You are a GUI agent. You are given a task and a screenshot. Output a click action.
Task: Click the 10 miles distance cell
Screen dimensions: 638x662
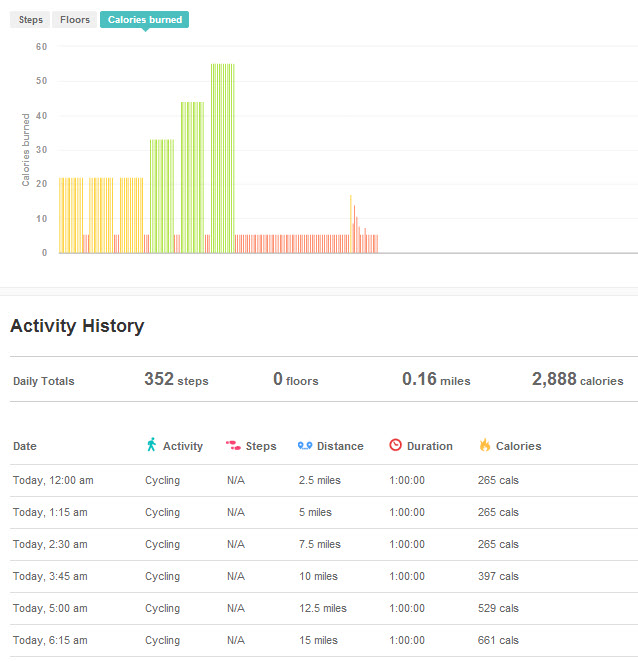tap(318, 577)
